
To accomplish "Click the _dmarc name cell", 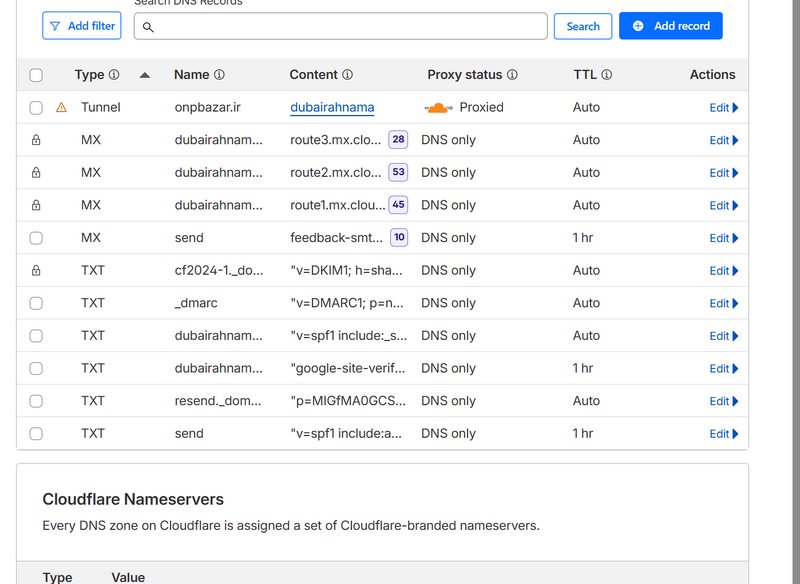I will (x=196, y=303).
